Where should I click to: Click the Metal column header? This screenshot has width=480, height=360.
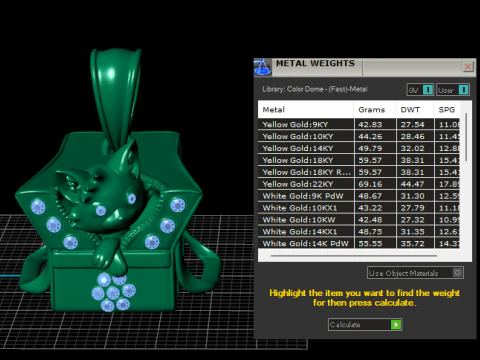306,110
